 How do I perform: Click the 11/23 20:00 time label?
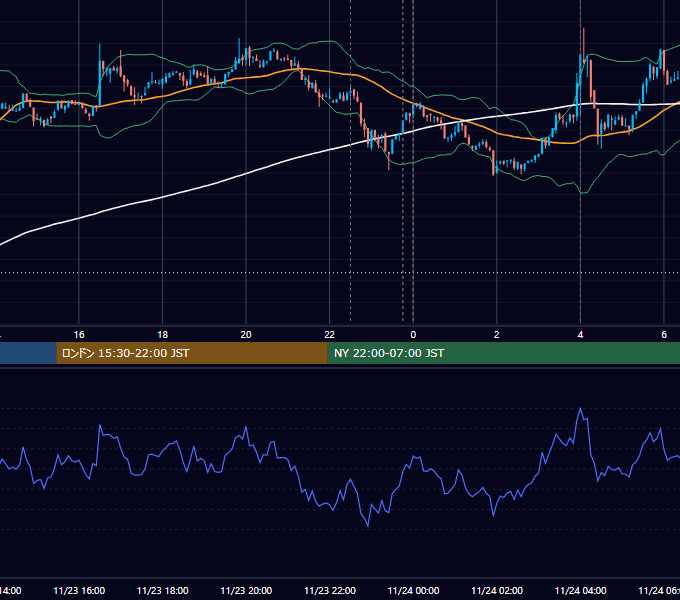coord(246,590)
